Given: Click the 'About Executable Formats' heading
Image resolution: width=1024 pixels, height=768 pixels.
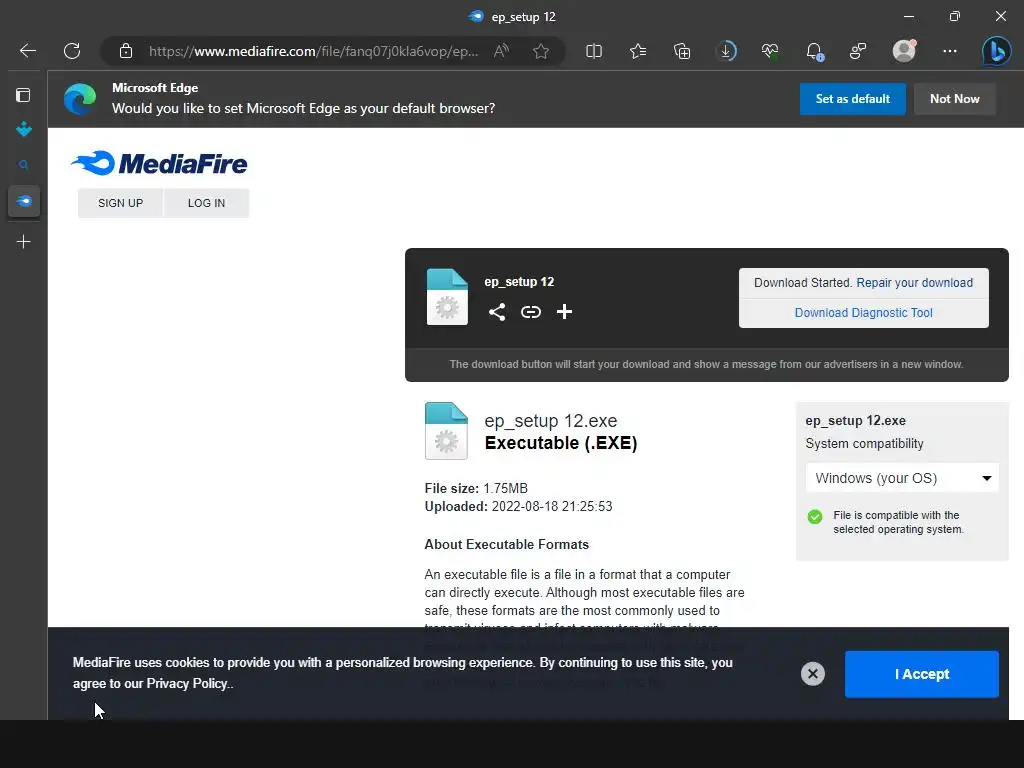Looking at the screenshot, I should 507,545.
